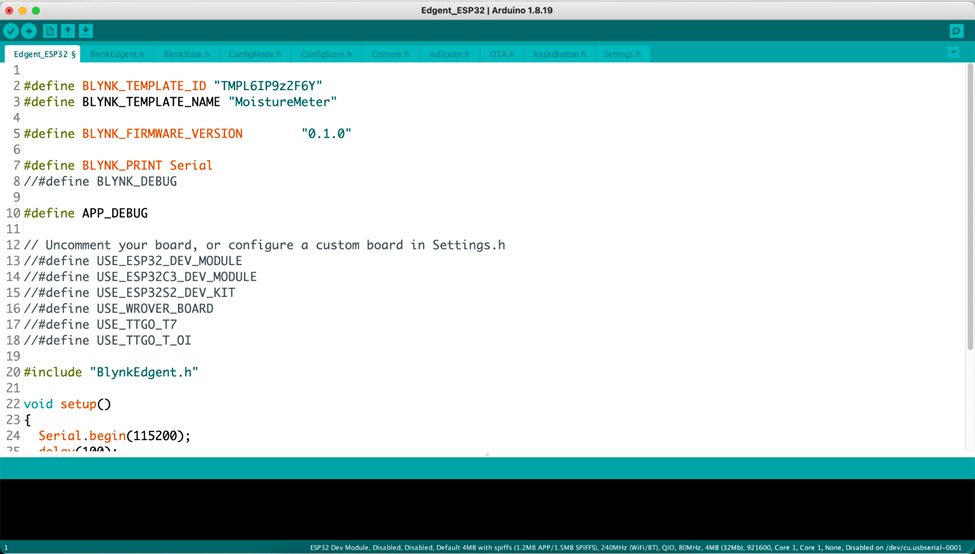Click the board info text in status bar
This screenshot has width=975, height=554.
(x=636, y=548)
